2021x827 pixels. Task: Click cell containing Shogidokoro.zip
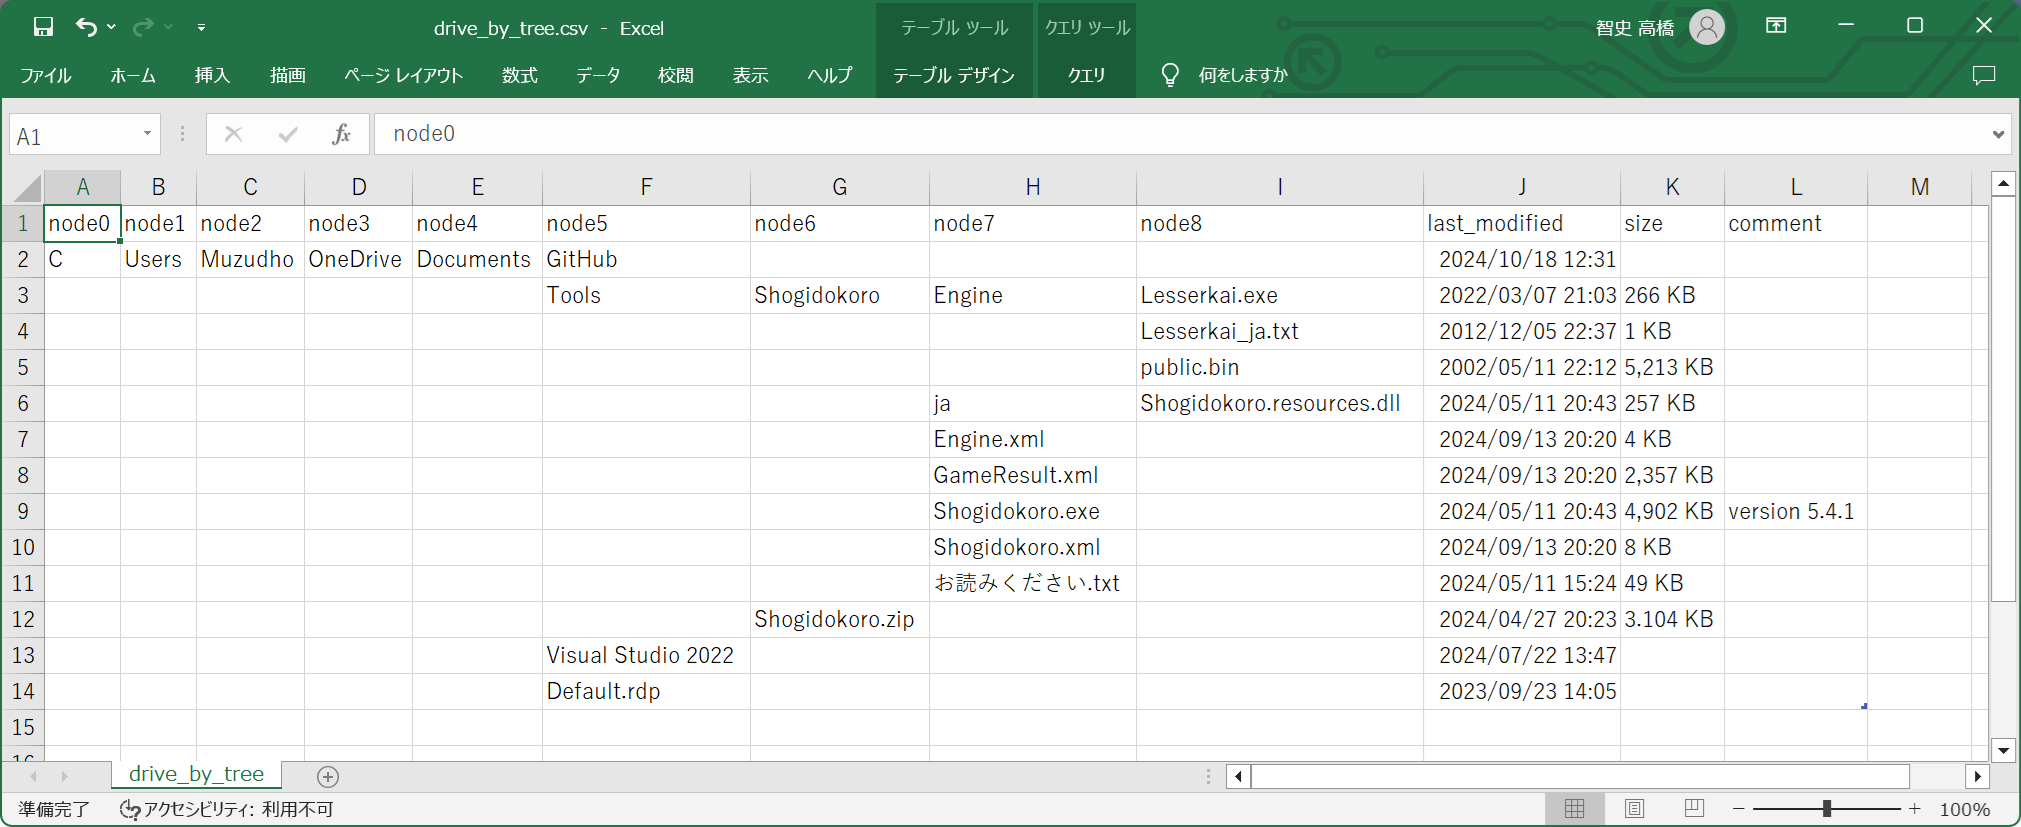[x=839, y=619]
